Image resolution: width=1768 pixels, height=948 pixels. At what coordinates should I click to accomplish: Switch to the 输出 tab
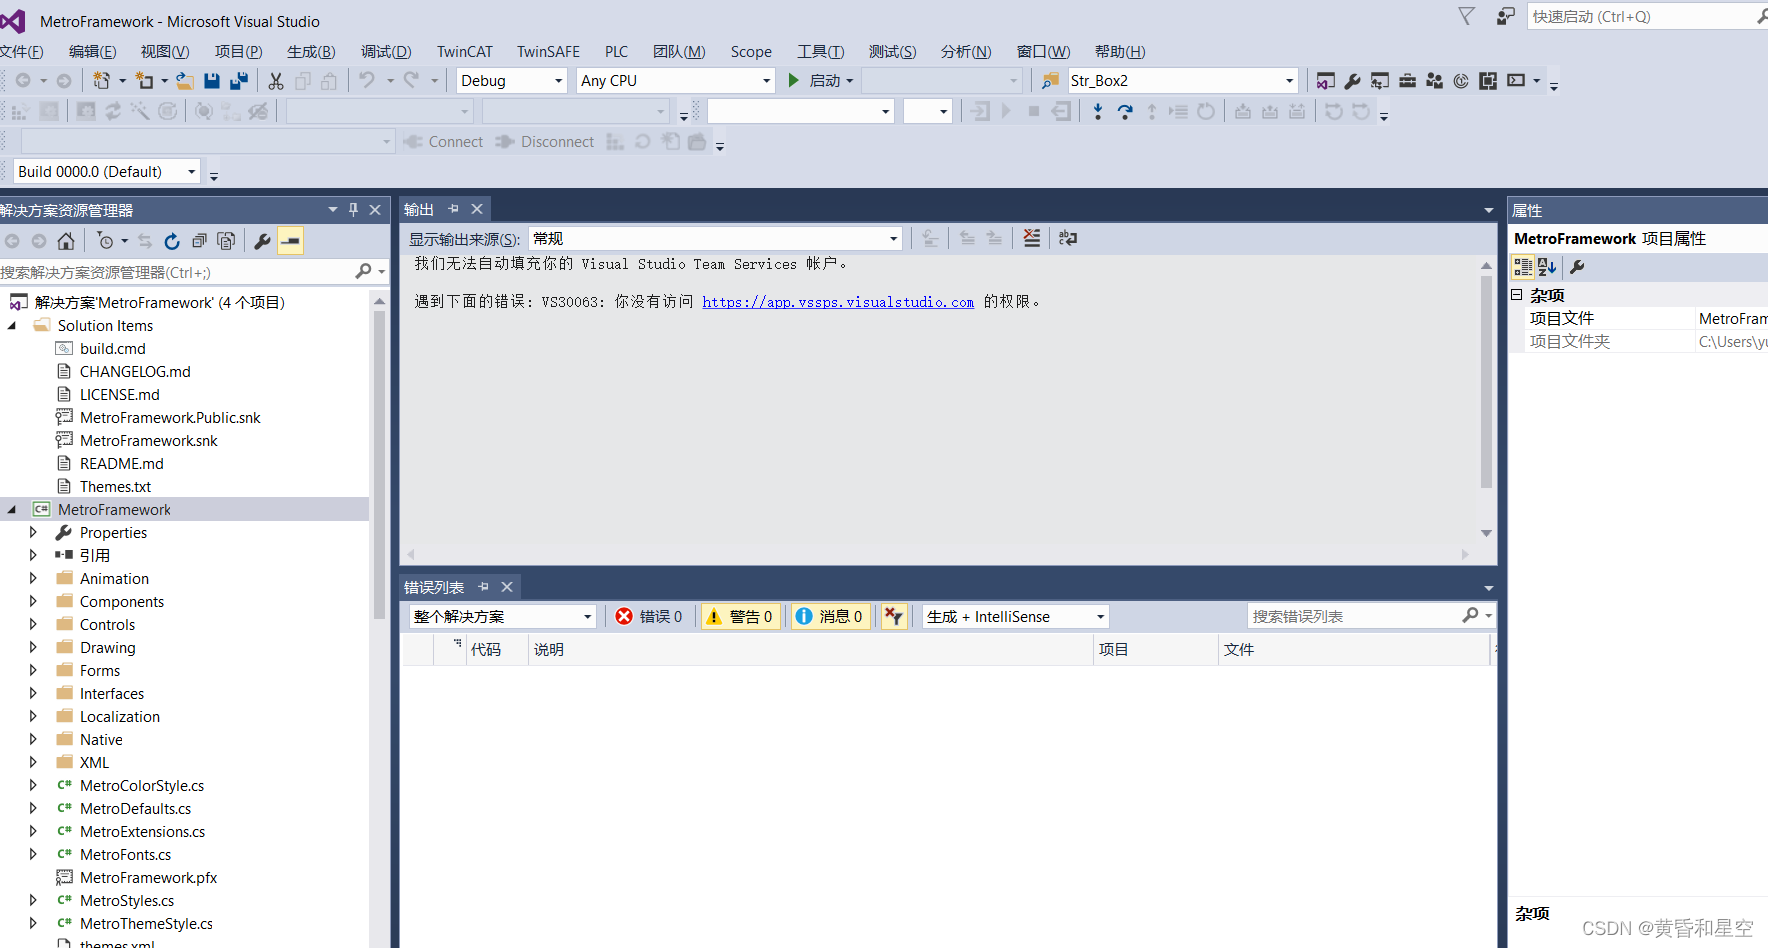click(x=419, y=209)
